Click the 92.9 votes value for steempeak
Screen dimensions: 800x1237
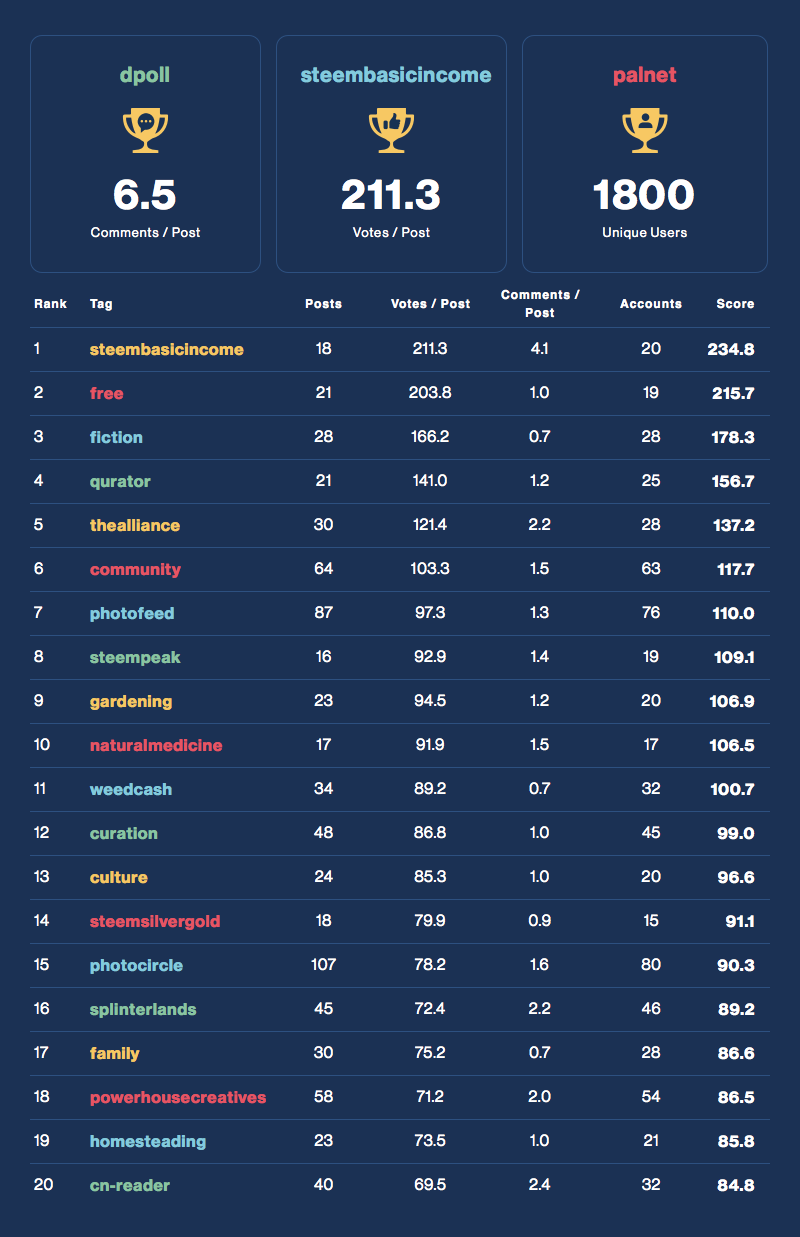tap(430, 657)
